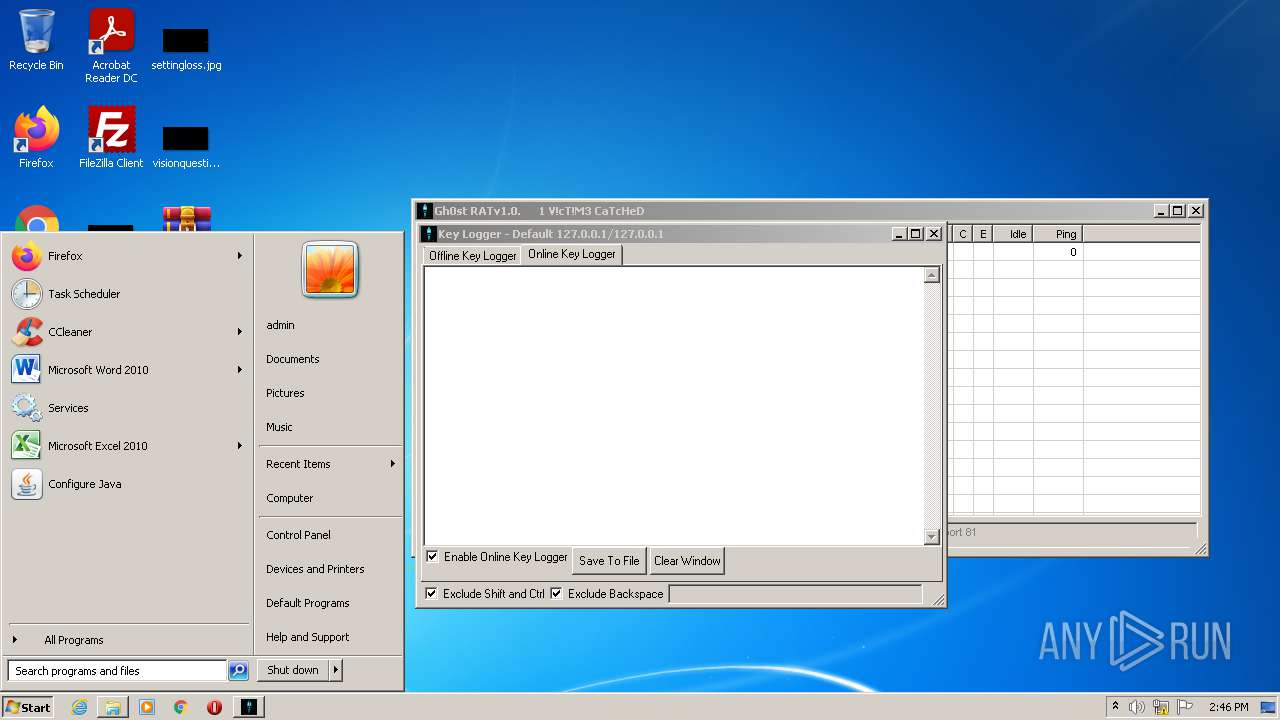
Task: Open CCleaner from the Start menu
Action: 127,332
